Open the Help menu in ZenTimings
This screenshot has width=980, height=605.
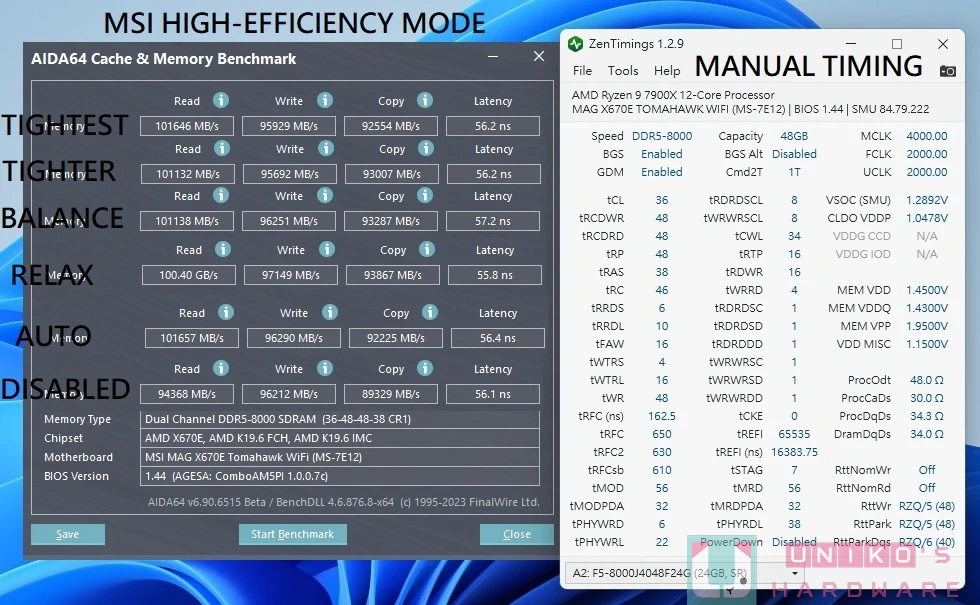point(667,71)
